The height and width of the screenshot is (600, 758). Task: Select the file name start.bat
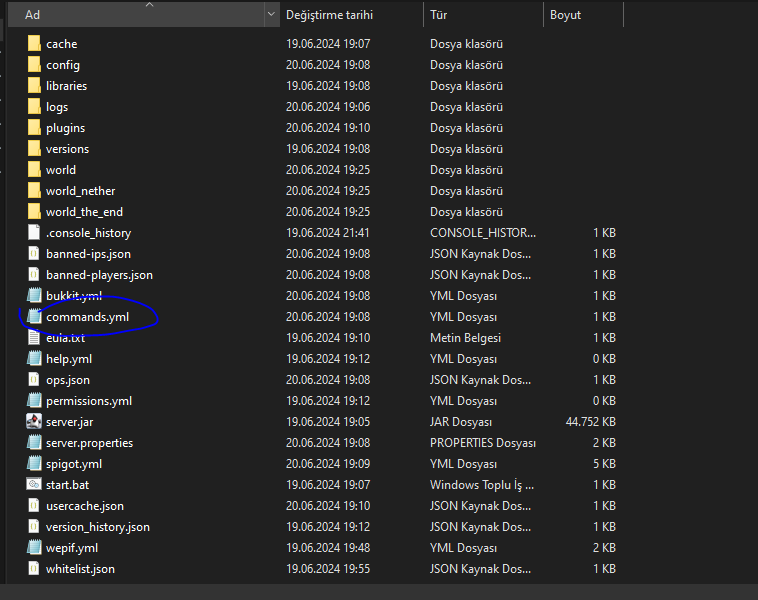68,485
